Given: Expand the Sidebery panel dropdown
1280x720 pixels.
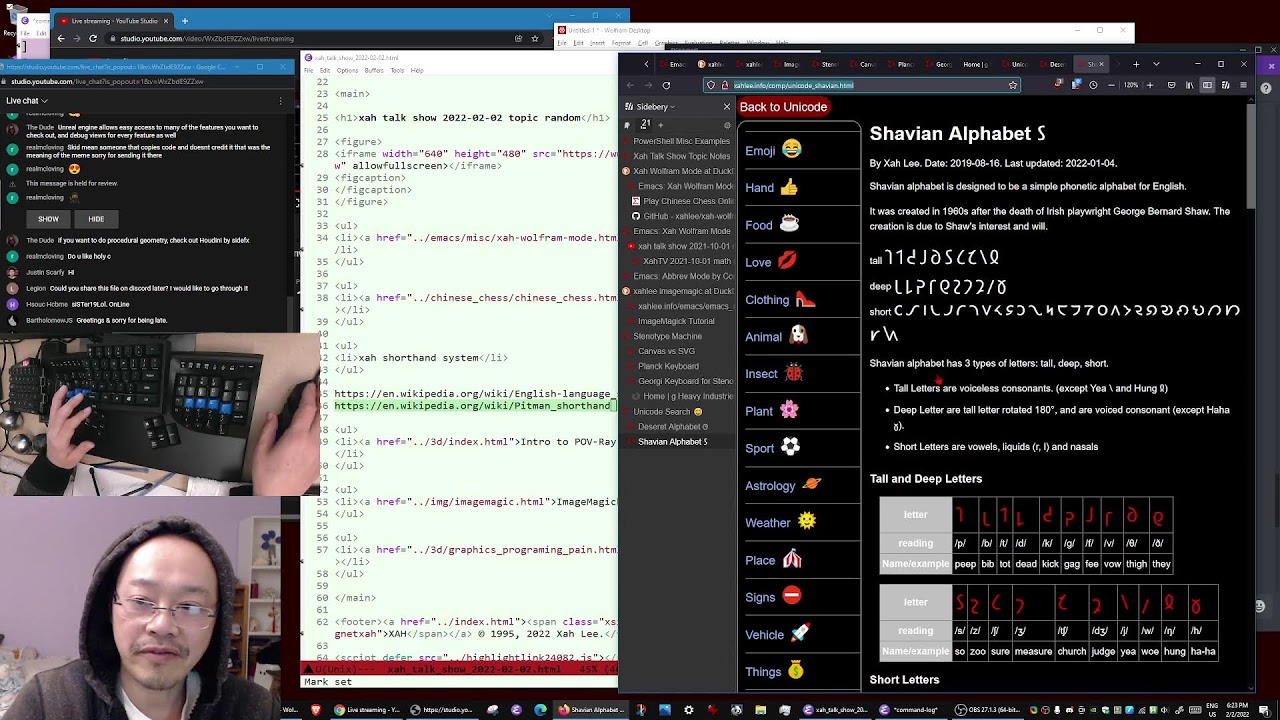Looking at the screenshot, I should pyautogui.click(x=655, y=107).
